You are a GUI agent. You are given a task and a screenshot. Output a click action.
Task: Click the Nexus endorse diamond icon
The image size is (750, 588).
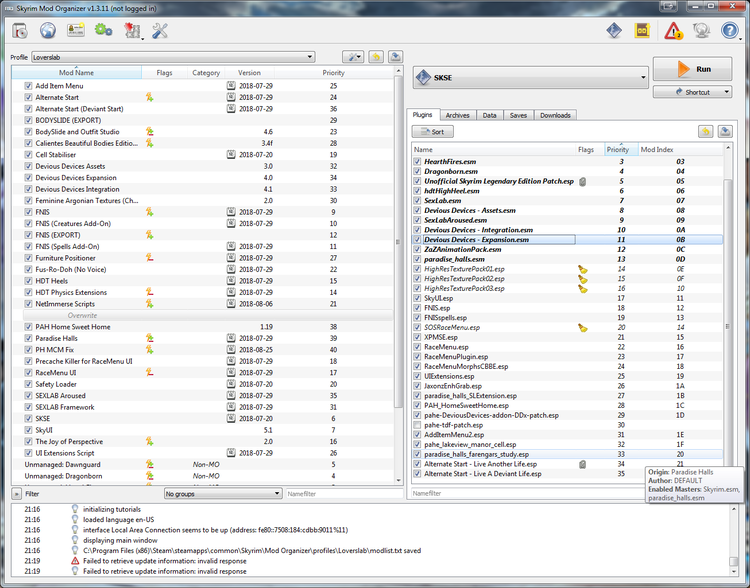pyautogui.click(x=614, y=31)
